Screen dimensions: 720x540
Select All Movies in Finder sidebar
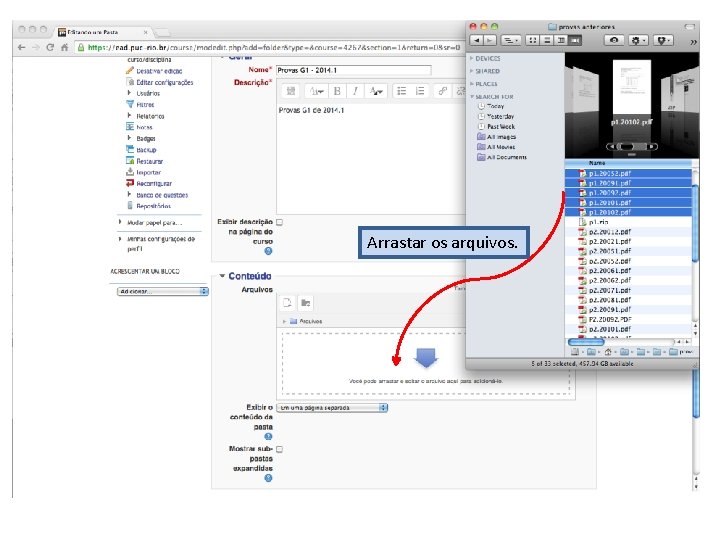coord(501,147)
